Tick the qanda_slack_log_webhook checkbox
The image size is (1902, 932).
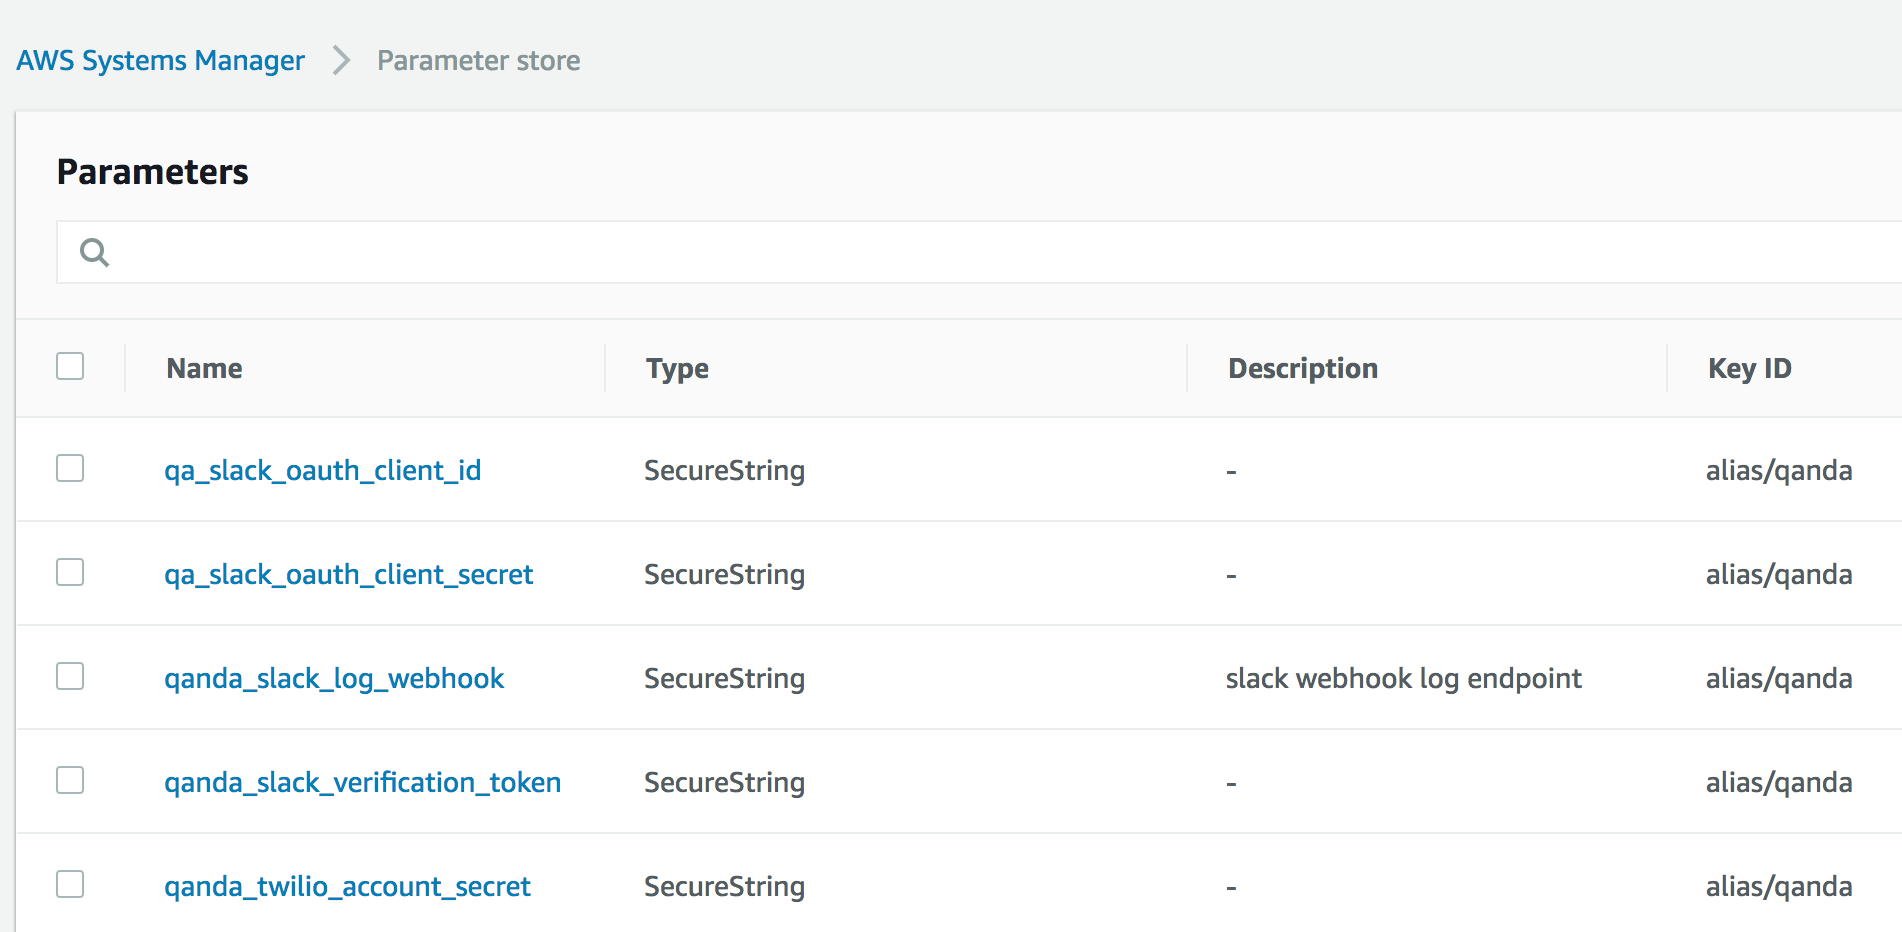(70, 677)
